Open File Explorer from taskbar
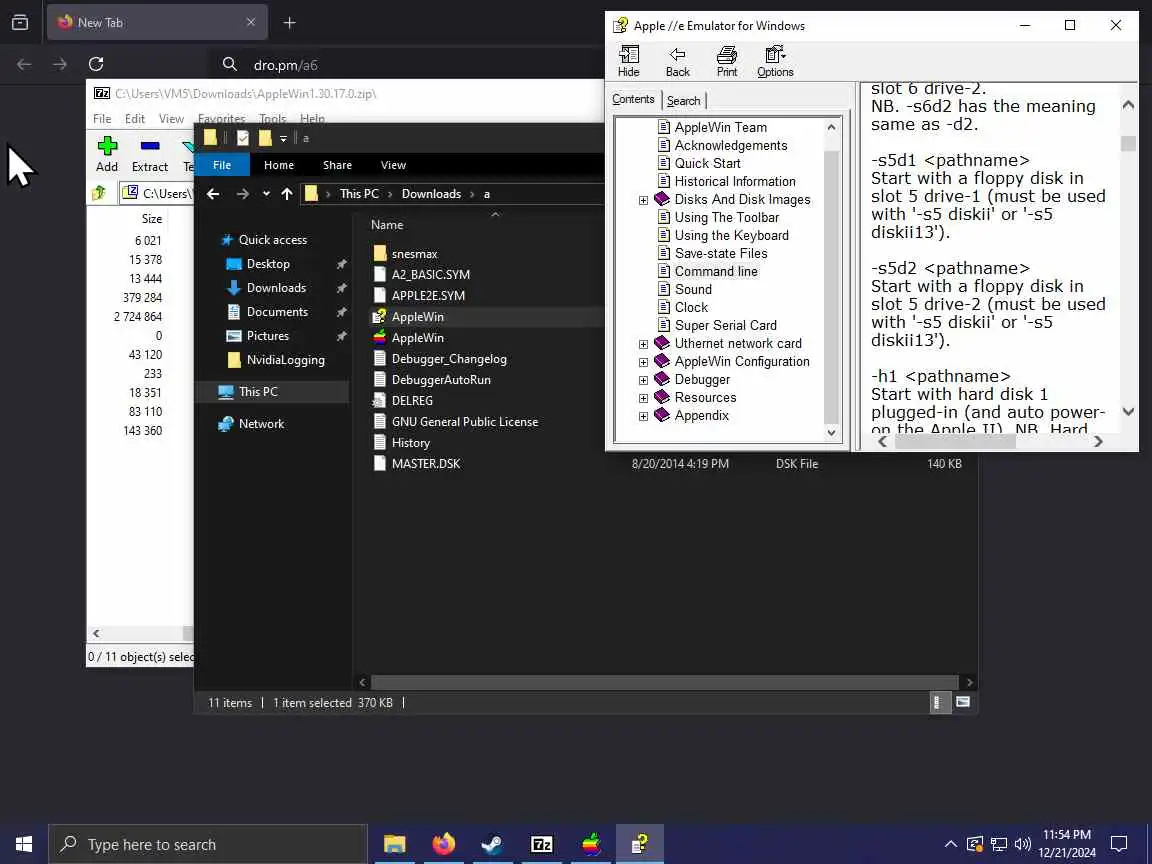 [395, 844]
